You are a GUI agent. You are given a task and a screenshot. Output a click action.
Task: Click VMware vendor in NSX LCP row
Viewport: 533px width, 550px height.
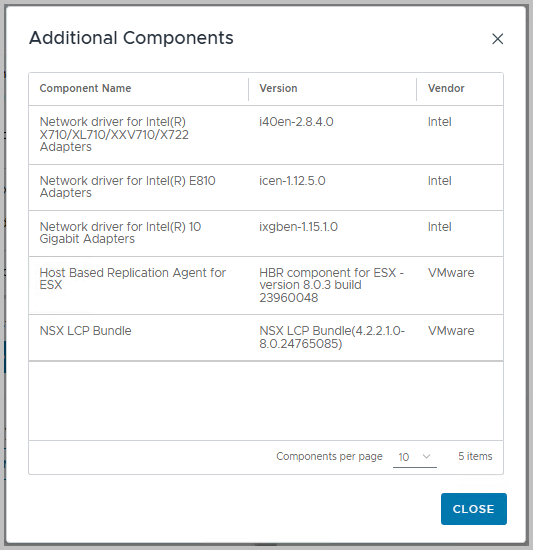(451, 330)
